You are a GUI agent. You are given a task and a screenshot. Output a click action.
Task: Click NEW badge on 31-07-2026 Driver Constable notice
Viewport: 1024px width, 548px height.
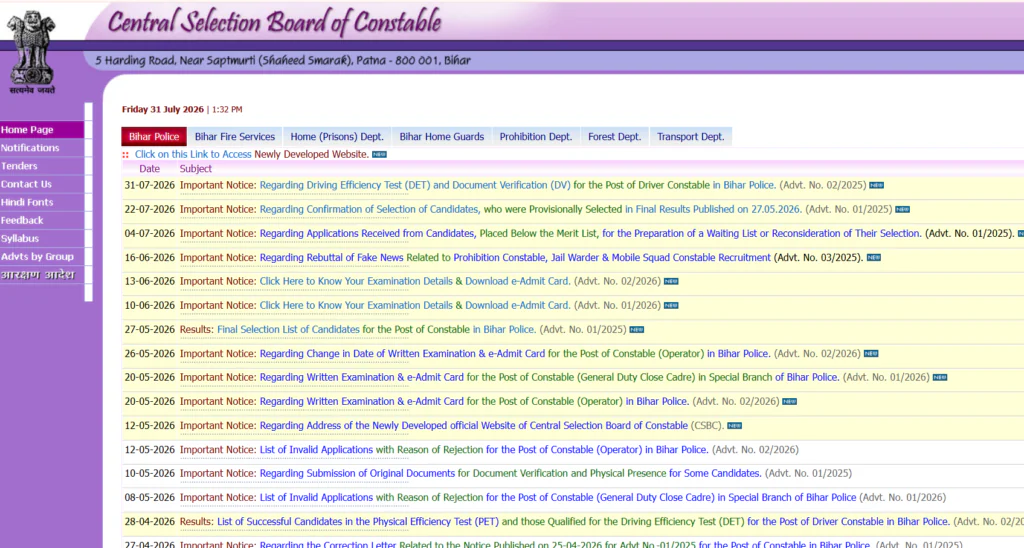[876, 185]
